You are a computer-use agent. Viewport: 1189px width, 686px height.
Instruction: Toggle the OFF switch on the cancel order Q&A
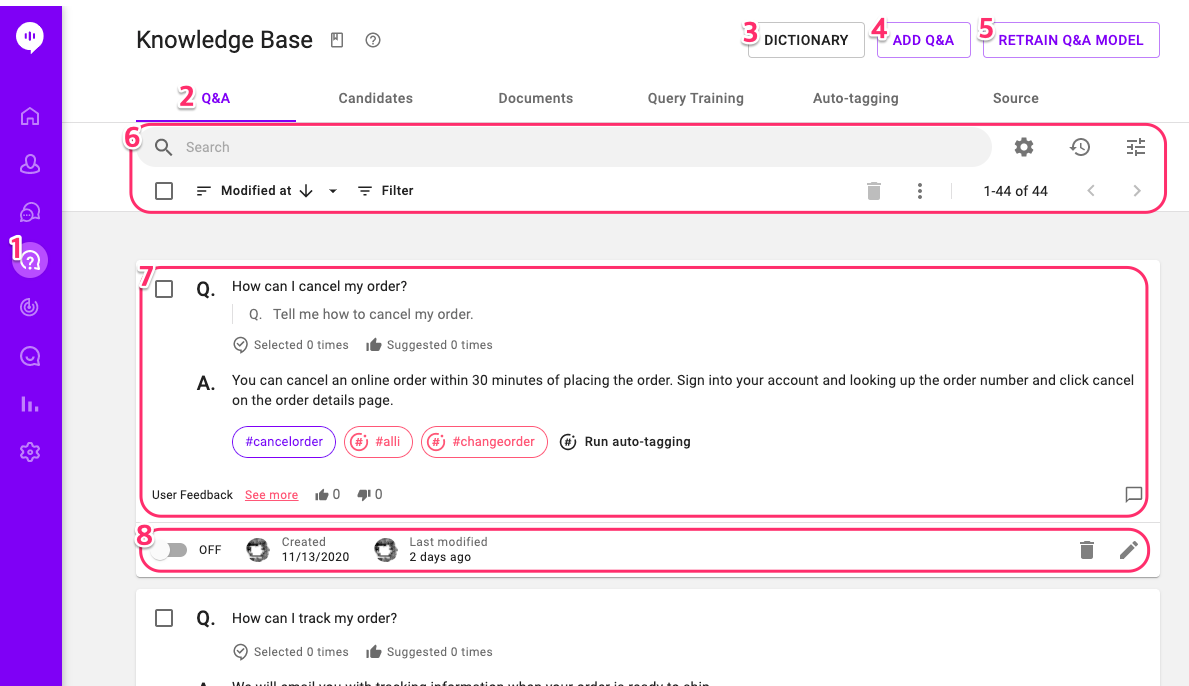172,549
